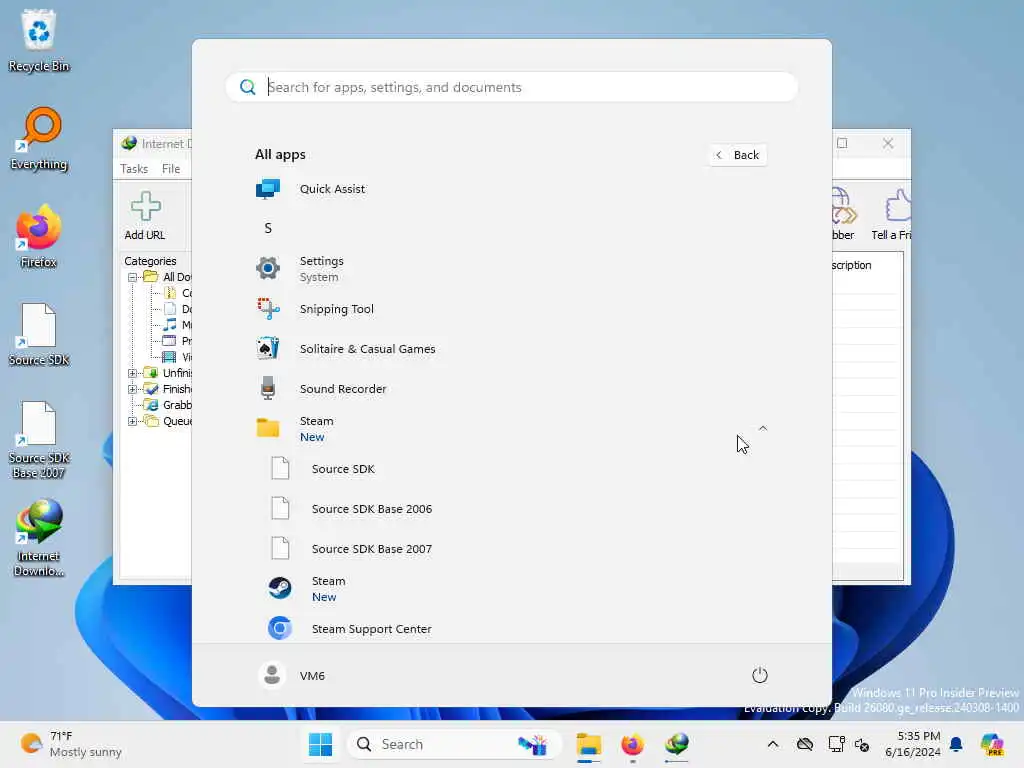Viewport: 1024px width, 768px height.
Task: Launch Snipping Tool
Action: 511,309
